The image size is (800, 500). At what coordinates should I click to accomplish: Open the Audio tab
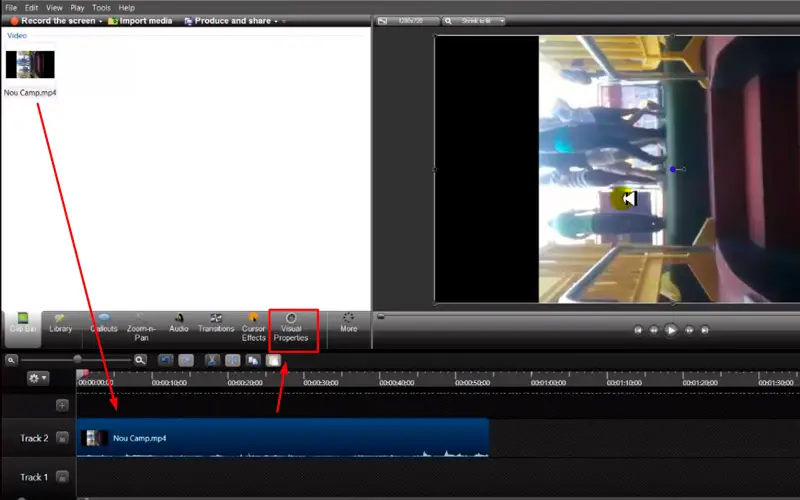[179, 323]
